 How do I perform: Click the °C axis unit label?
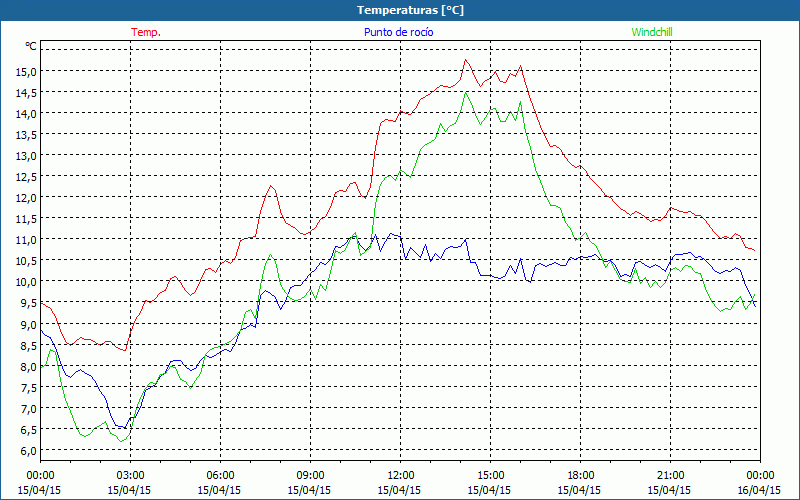[31, 46]
